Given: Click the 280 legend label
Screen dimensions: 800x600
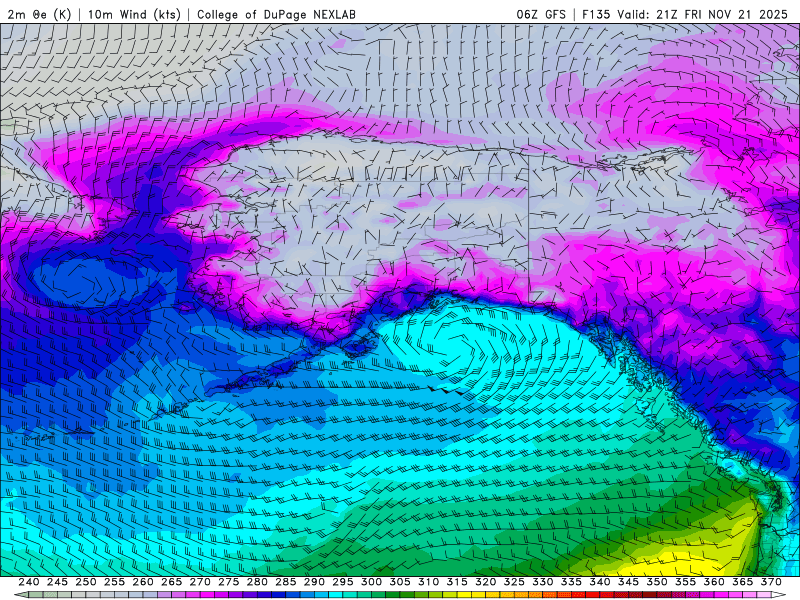Looking at the screenshot, I should click(x=257, y=582).
